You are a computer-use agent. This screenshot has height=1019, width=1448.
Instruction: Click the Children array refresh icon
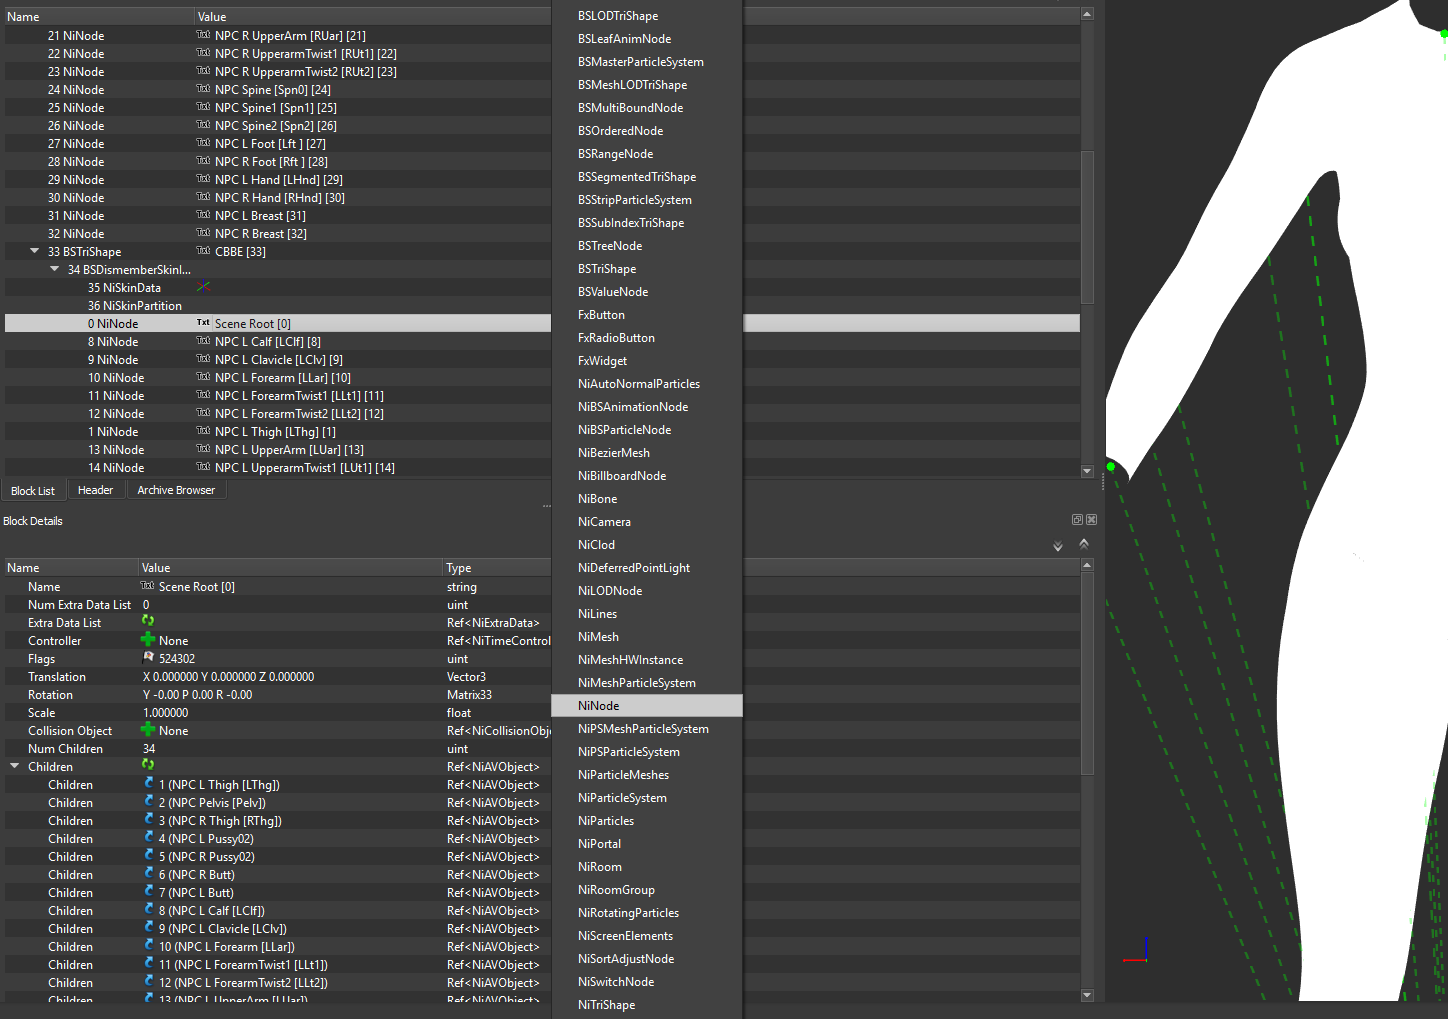[x=148, y=766]
